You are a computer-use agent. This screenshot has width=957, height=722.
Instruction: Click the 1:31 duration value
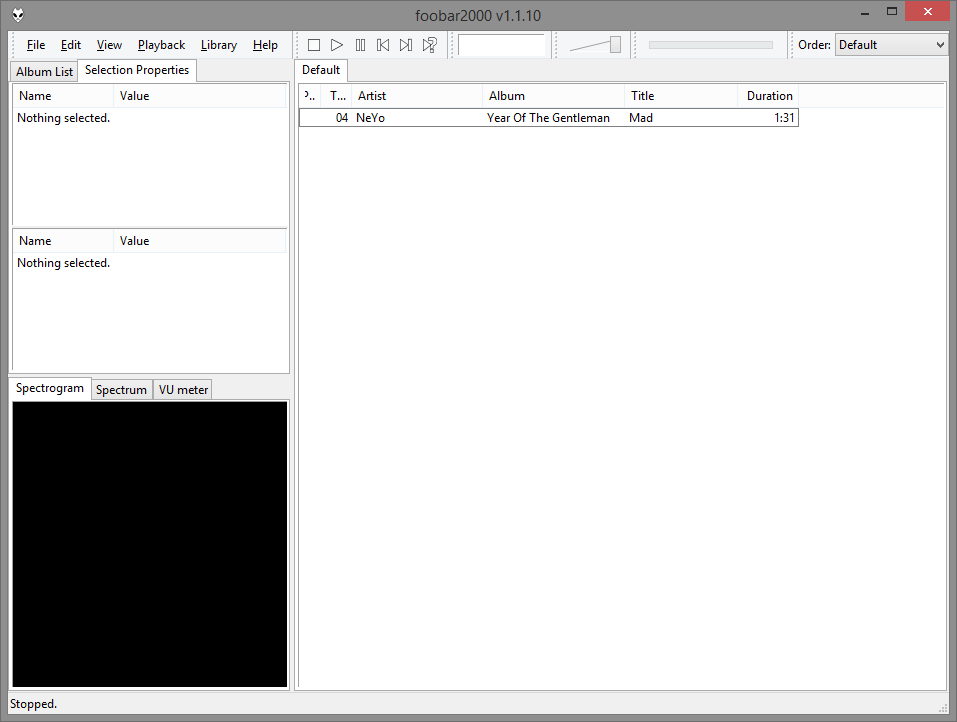784,118
